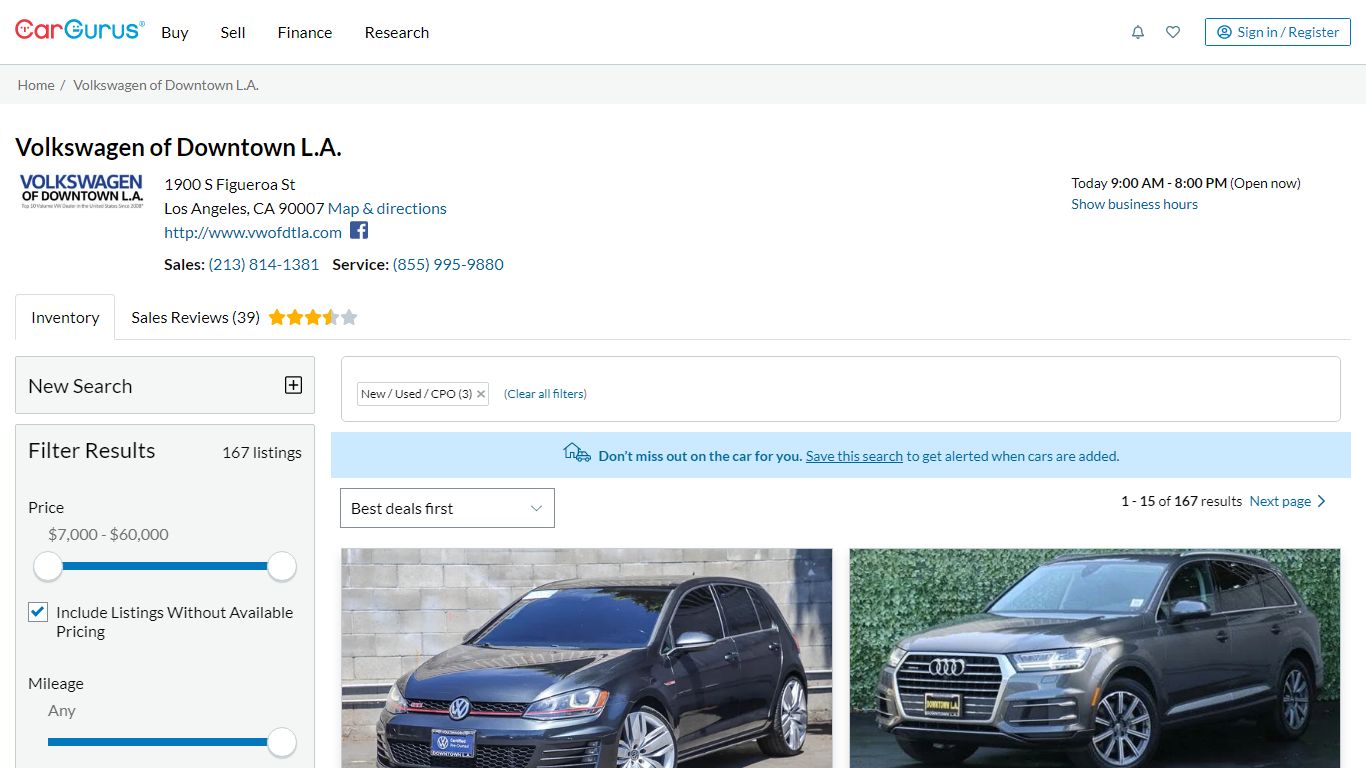Open notifications bell icon
This screenshot has height=768, width=1366.
1138,32
